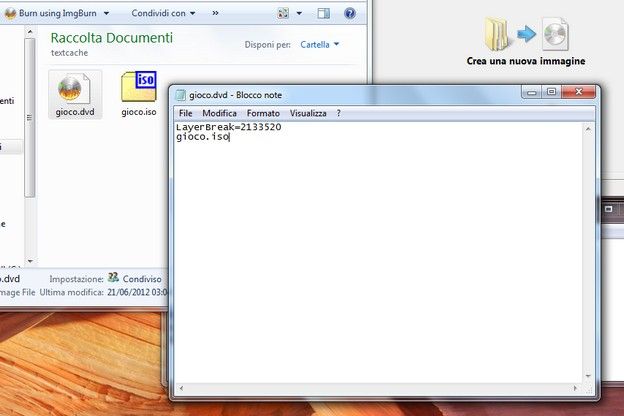
Task: Click the Crea una nuova immagine icon
Action: click(526, 35)
